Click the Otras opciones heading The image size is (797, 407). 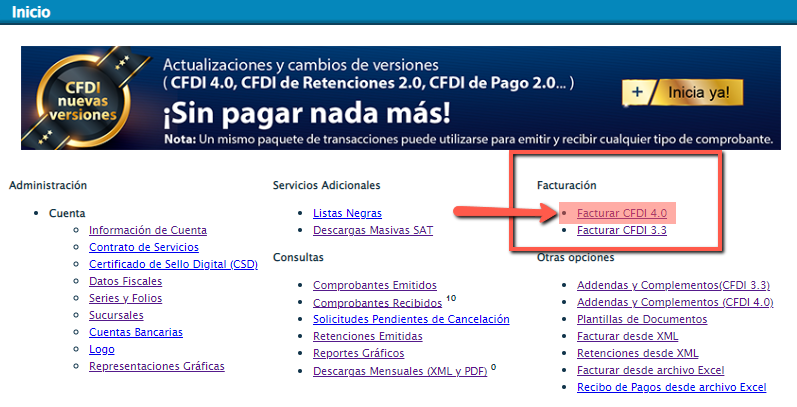[x=575, y=258]
